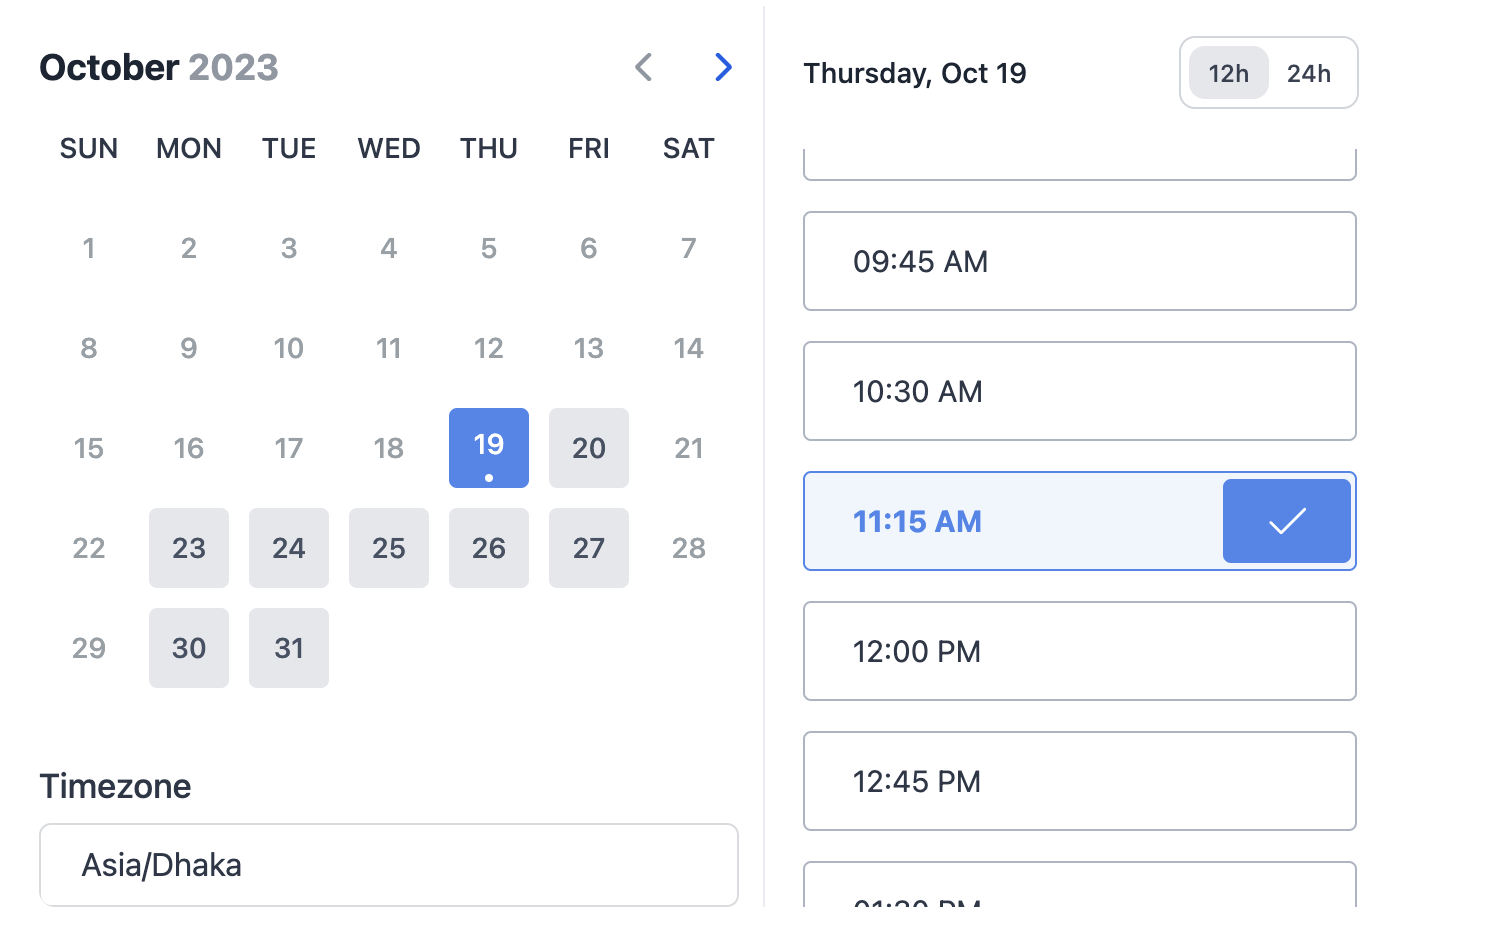Click the selected 11:15 AM slot

point(1010,521)
